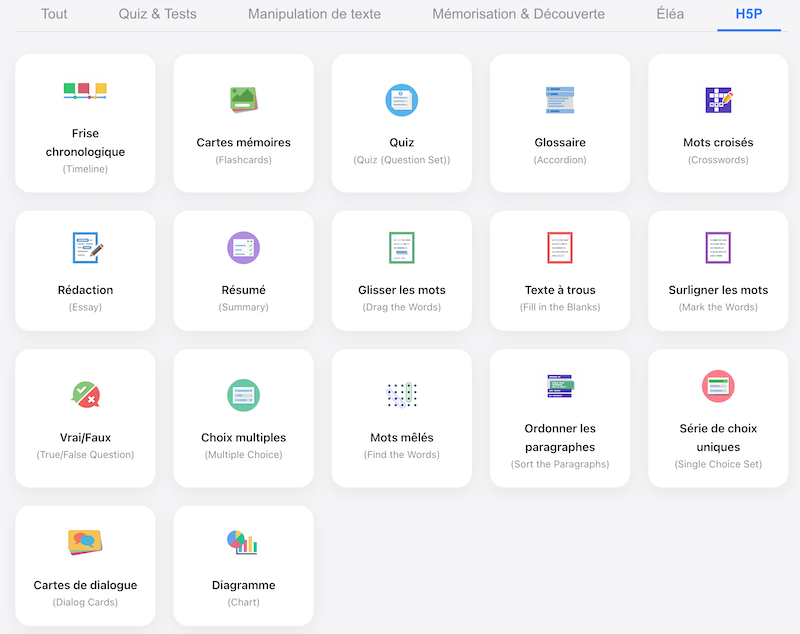Select the purple Résumé icon
This screenshot has height=634, width=800.
tap(243, 247)
